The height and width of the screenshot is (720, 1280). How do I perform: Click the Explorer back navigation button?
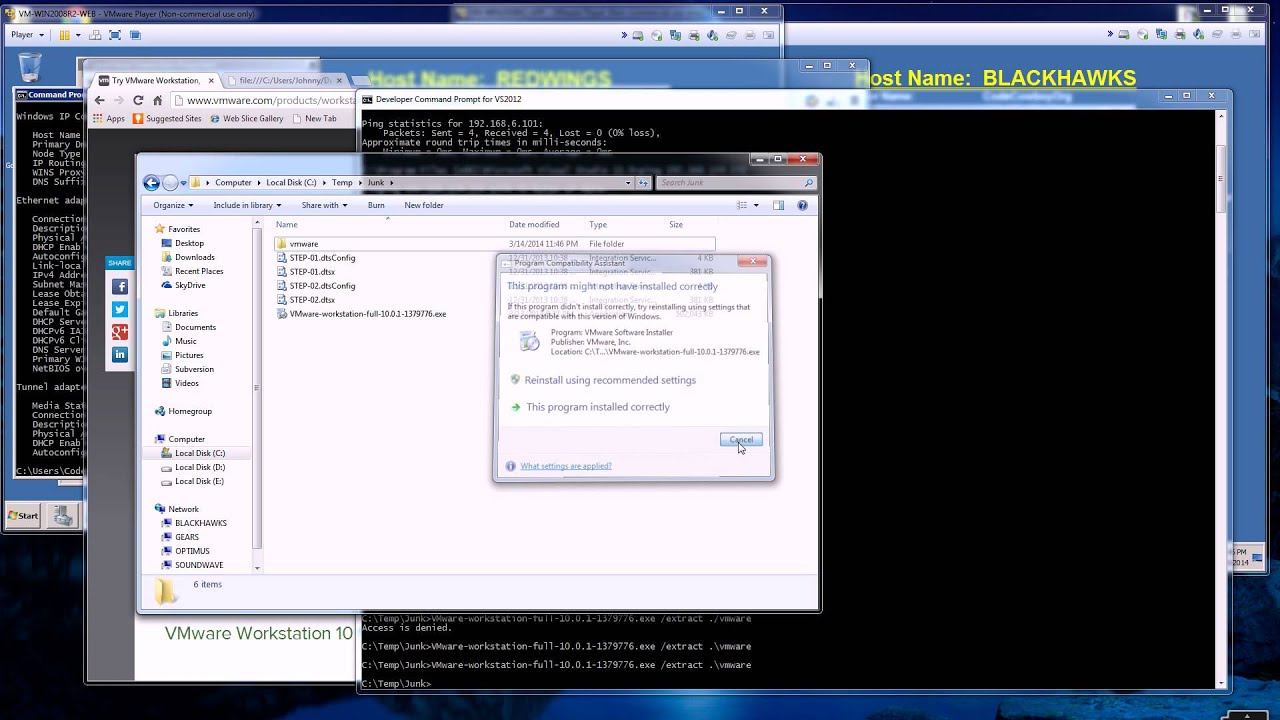(x=151, y=182)
